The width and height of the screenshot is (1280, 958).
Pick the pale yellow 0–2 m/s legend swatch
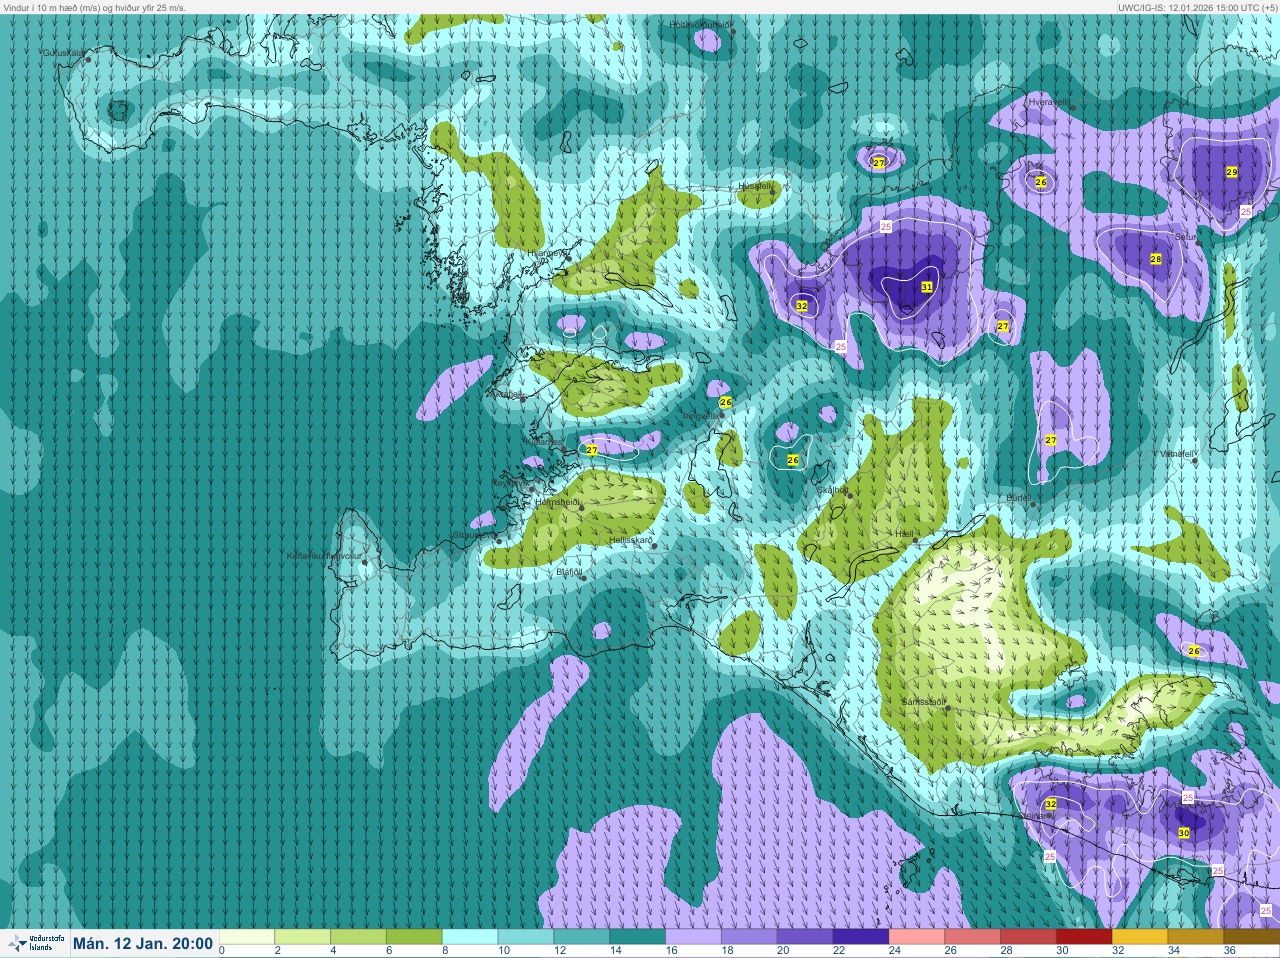click(x=247, y=937)
